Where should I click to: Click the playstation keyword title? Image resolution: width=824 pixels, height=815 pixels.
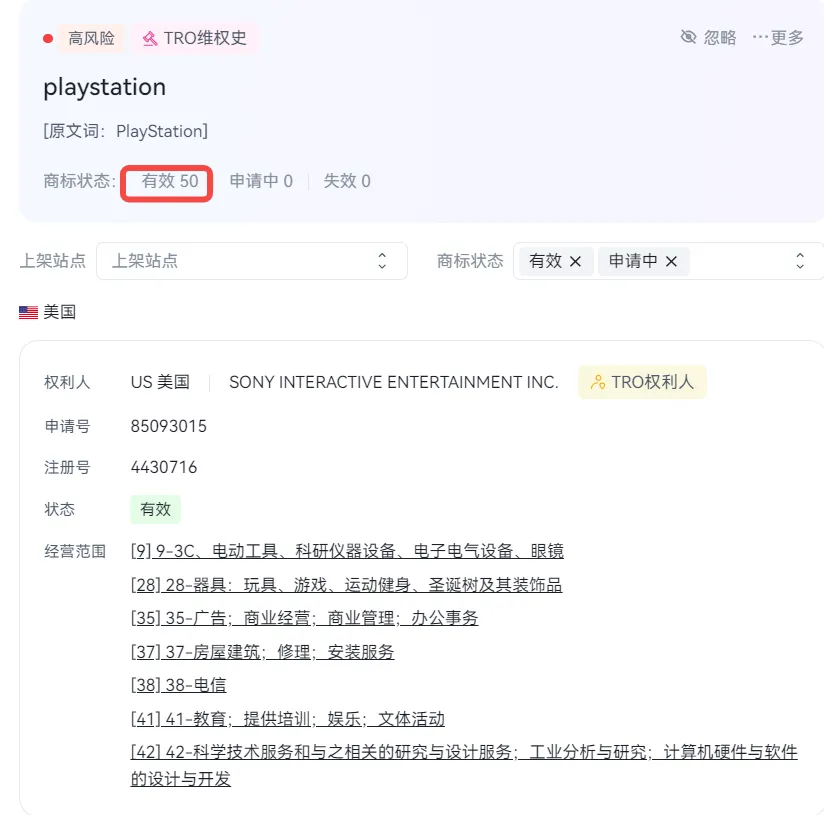105,87
